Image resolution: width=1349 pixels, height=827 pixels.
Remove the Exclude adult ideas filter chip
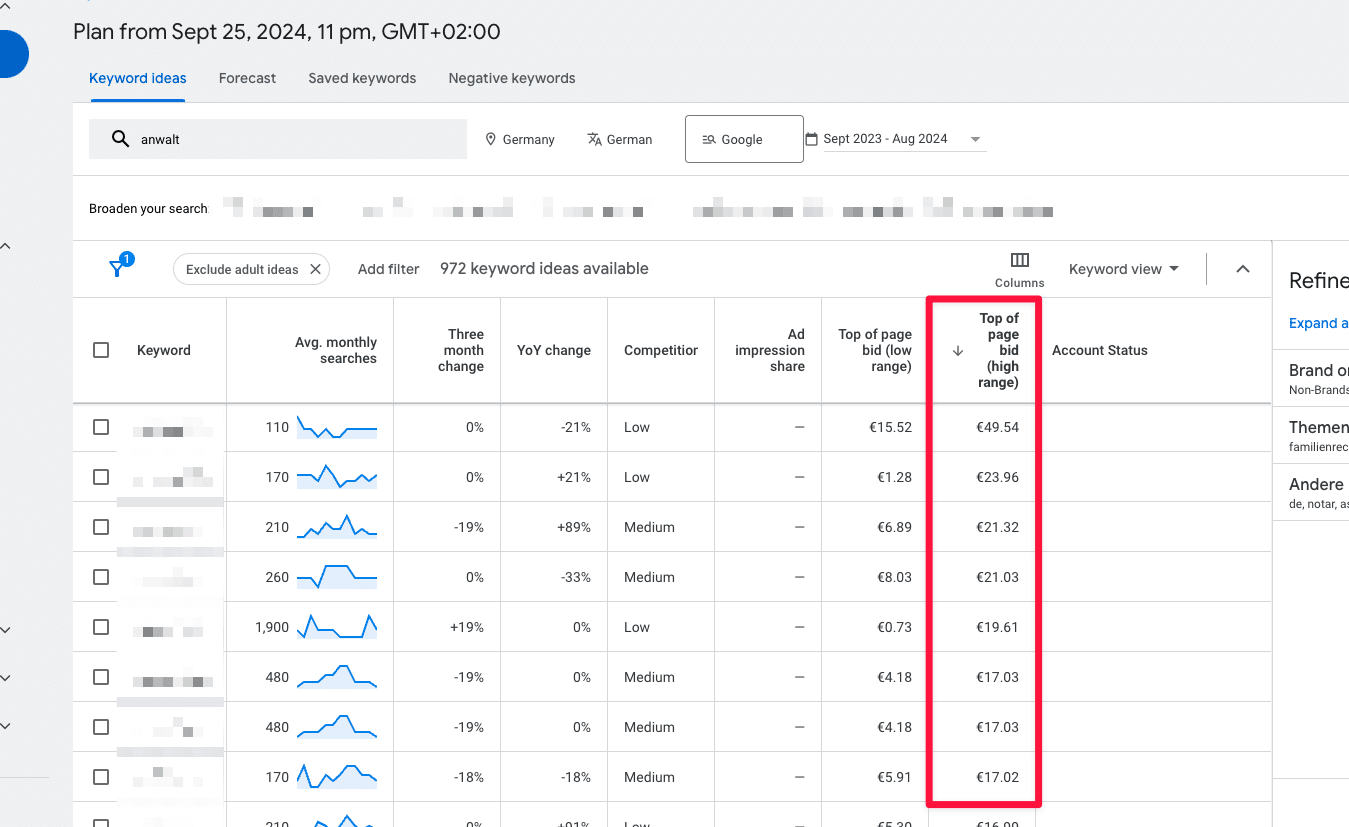(x=315, y=269)
